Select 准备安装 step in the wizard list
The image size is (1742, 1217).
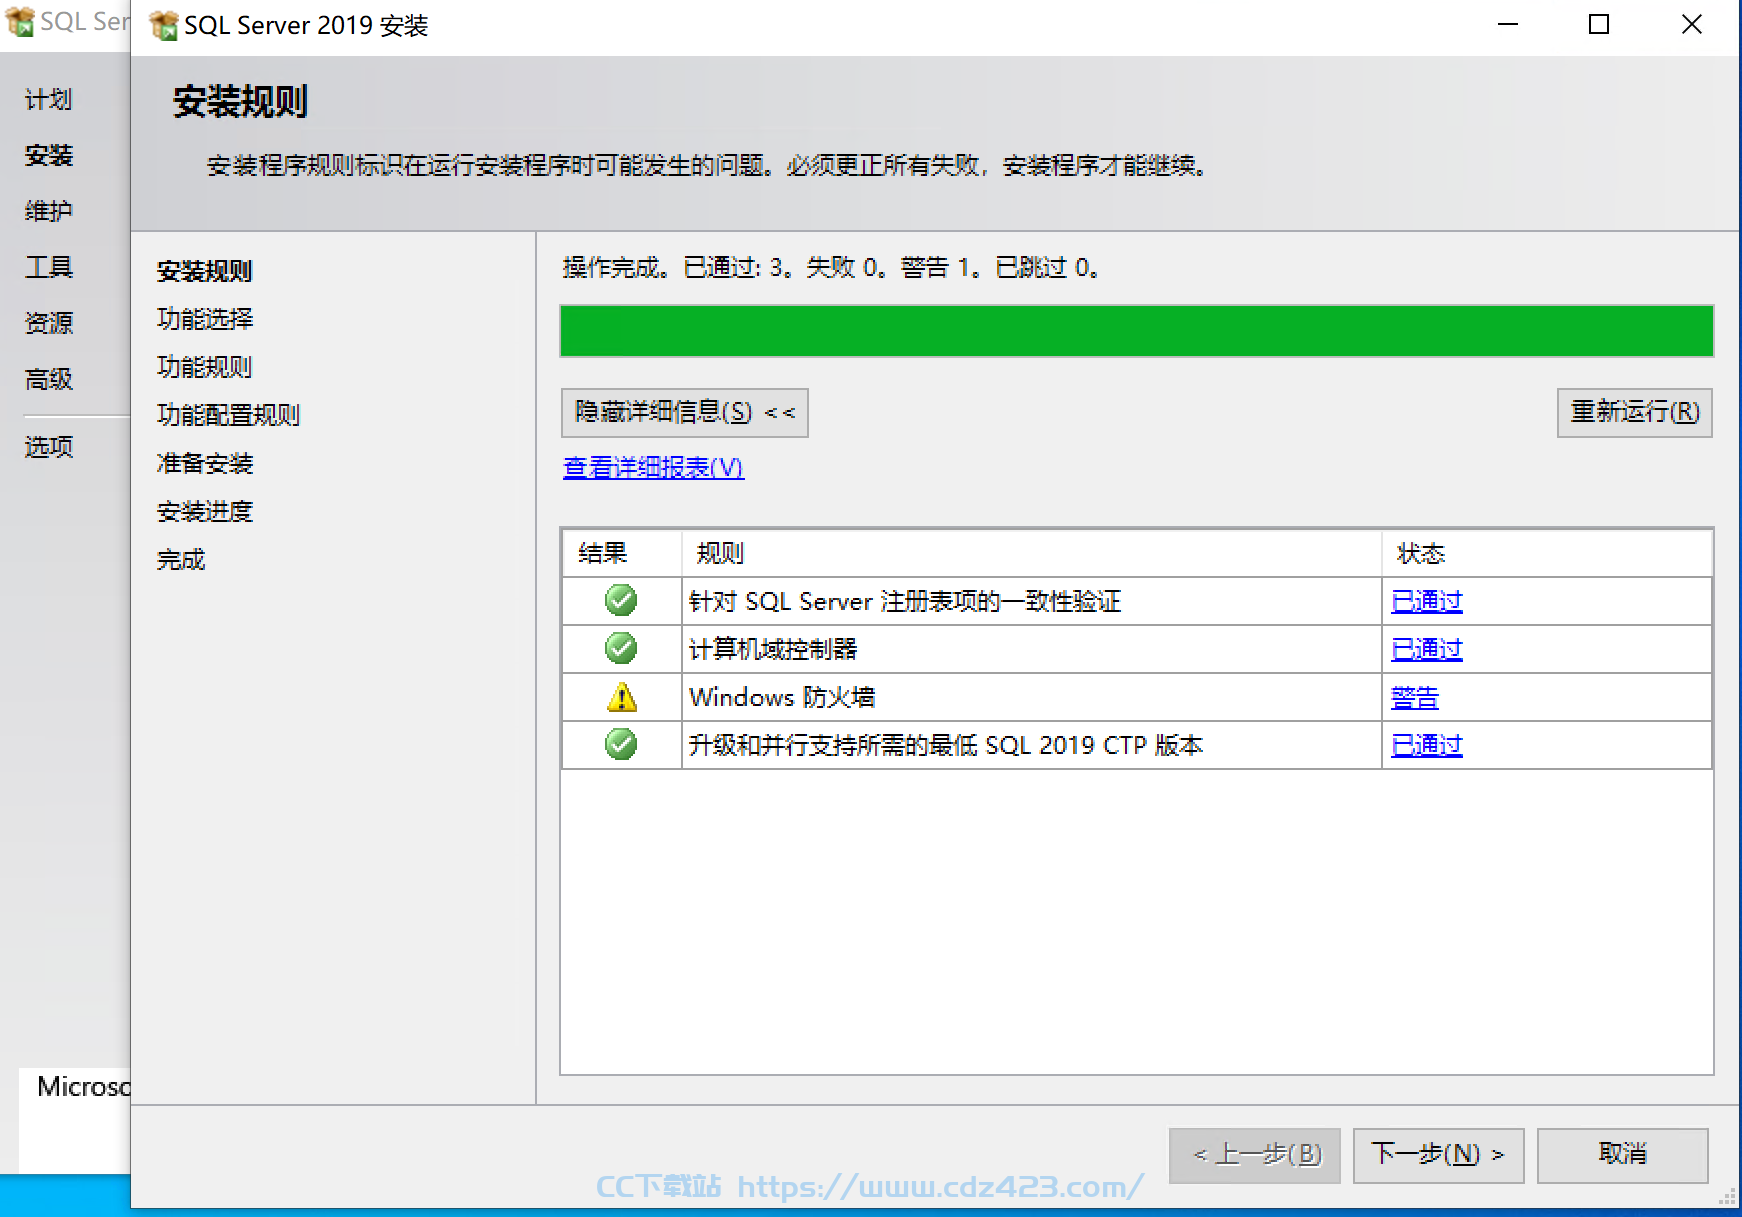point(205,463)
